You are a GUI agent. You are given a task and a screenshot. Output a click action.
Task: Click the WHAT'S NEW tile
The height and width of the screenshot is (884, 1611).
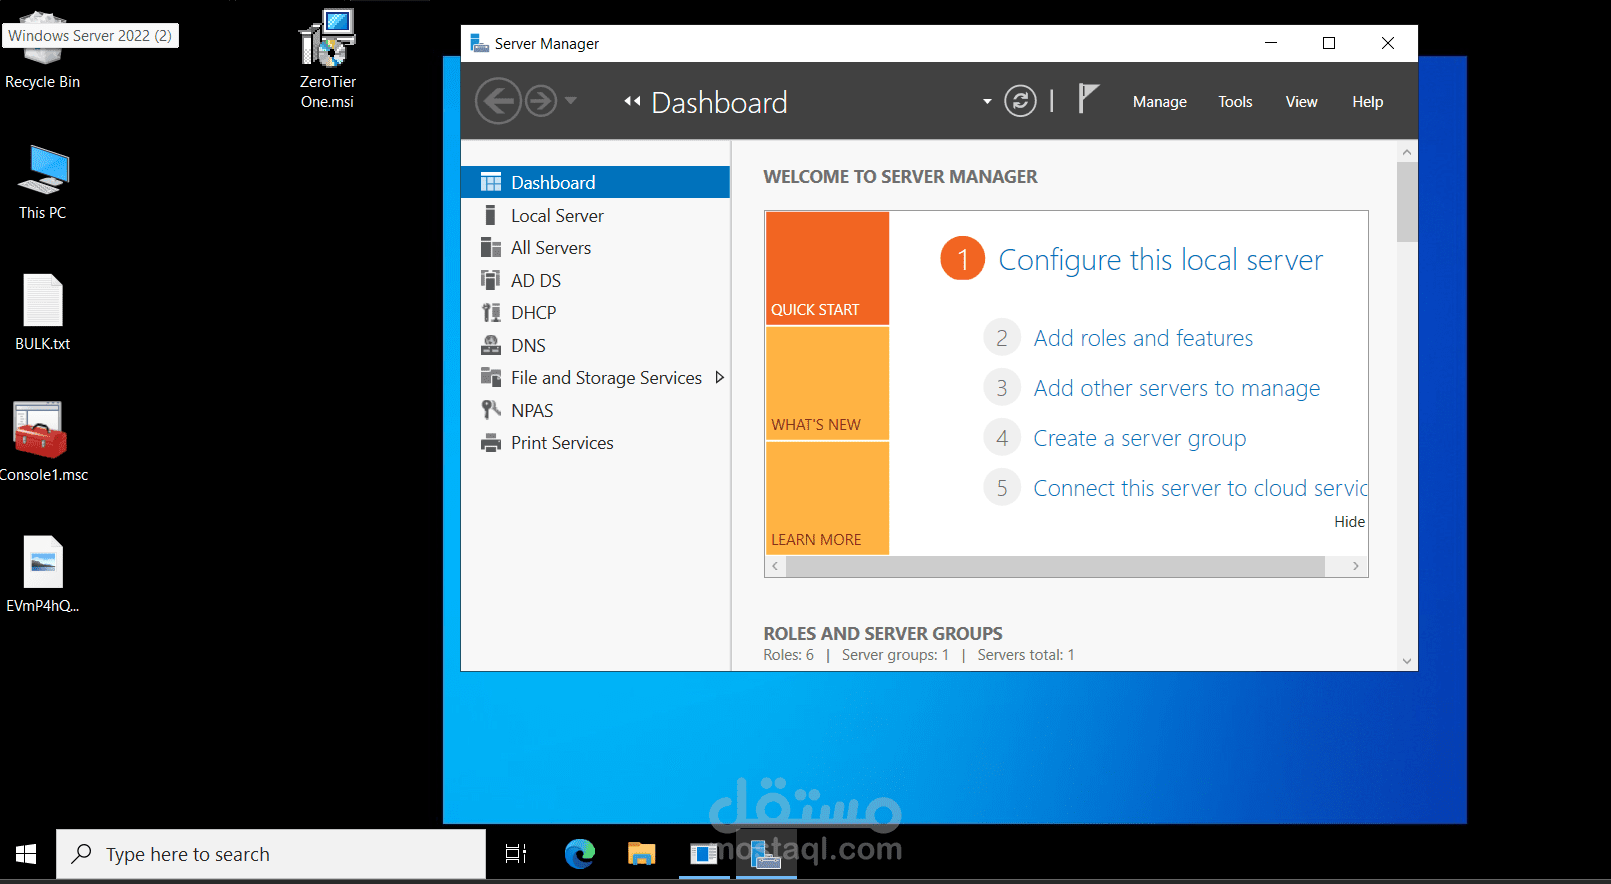click(827, 383)
